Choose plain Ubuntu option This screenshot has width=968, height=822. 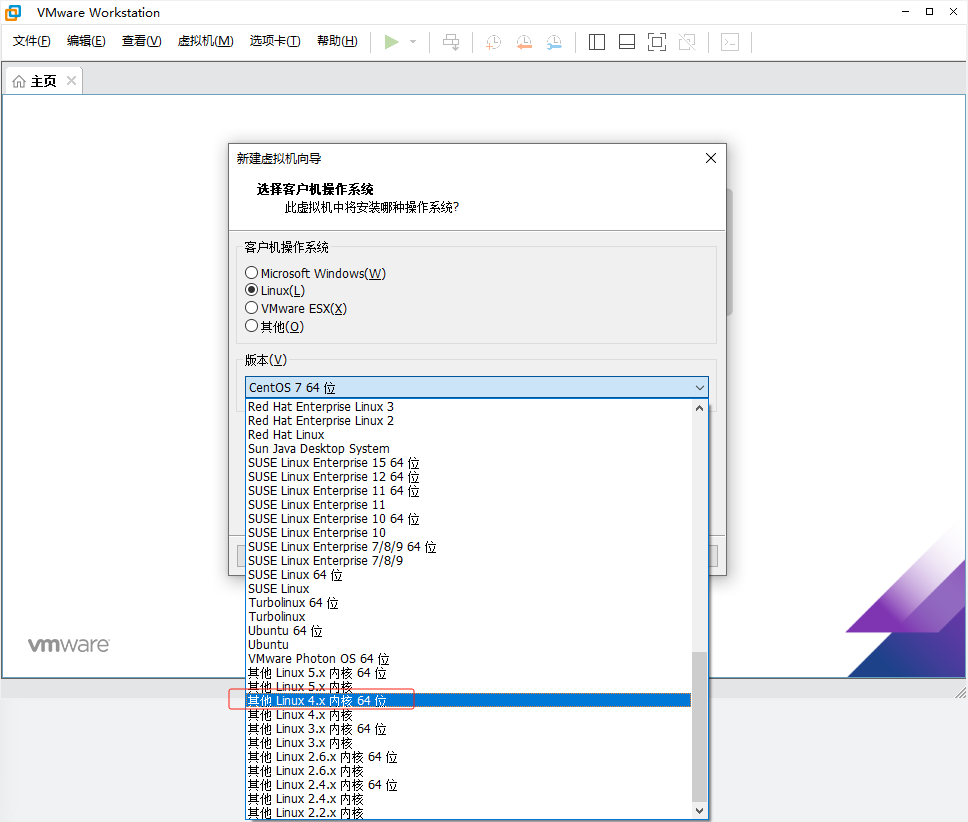469,645
